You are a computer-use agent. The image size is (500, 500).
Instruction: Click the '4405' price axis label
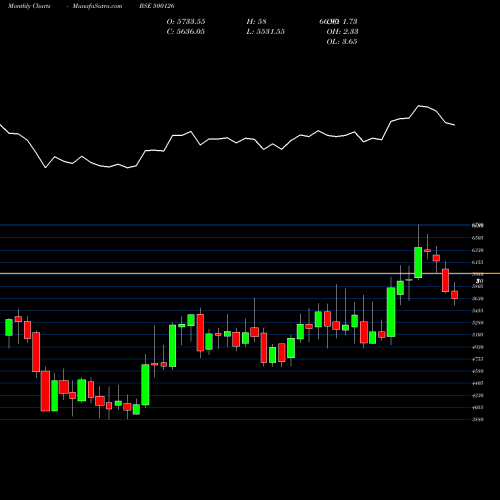478,383
